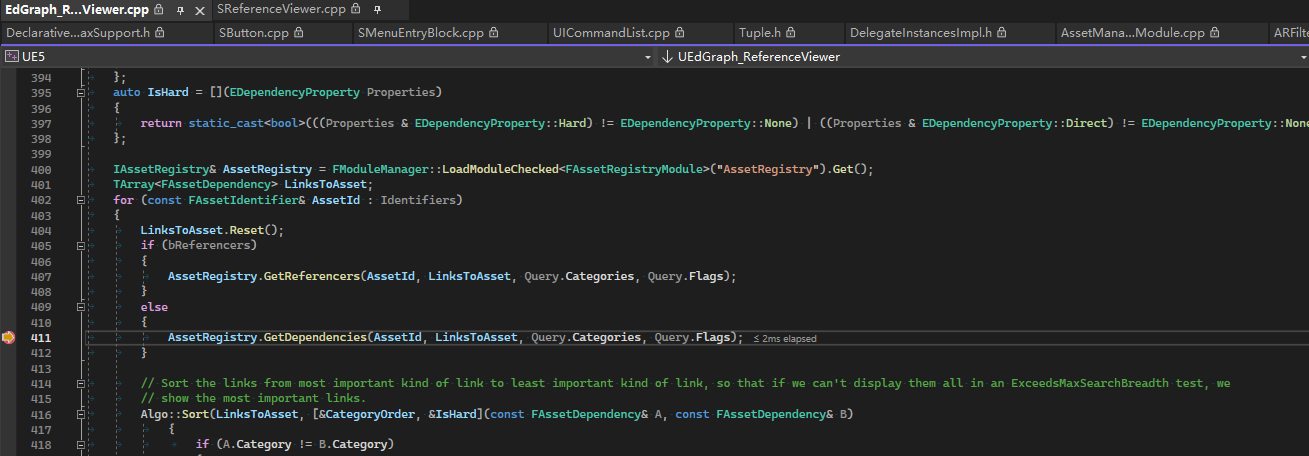Click 'static_cast<bool>' on line 397
The image size is (1309, 456).
point(247,124)
